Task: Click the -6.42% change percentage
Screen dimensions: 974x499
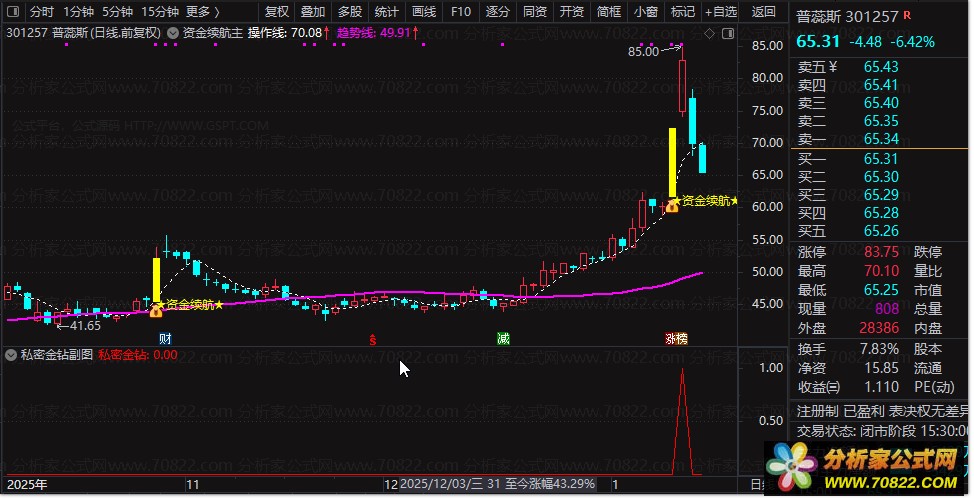Action: (913, 42)
